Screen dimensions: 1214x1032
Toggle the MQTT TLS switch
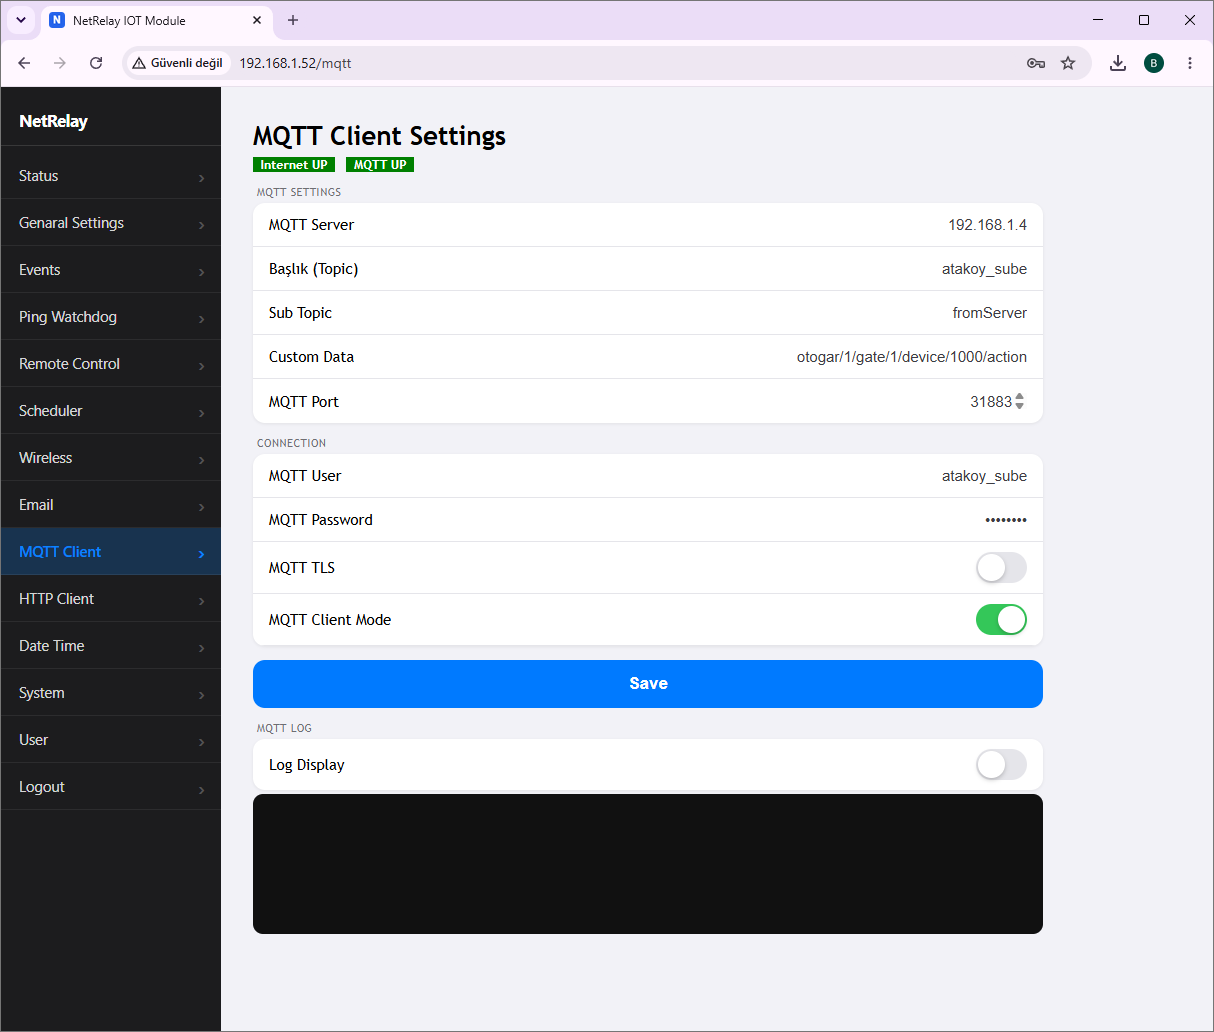click(1001, 568)
